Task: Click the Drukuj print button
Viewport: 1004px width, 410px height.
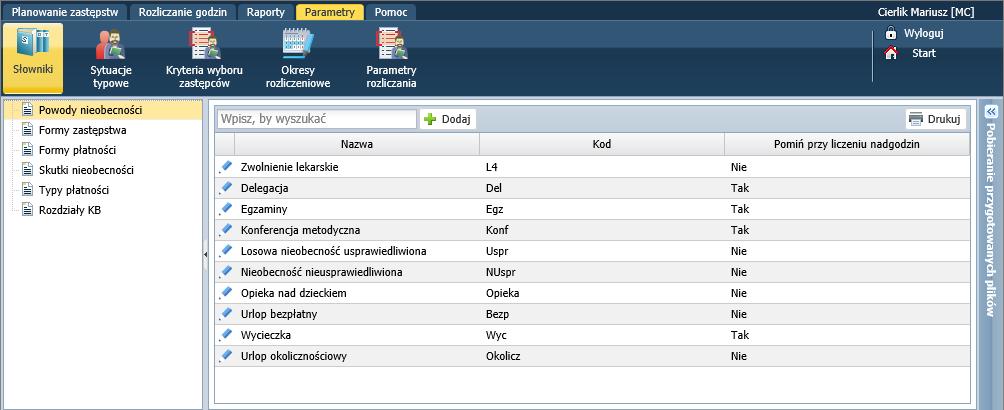Action: (935, 119)
